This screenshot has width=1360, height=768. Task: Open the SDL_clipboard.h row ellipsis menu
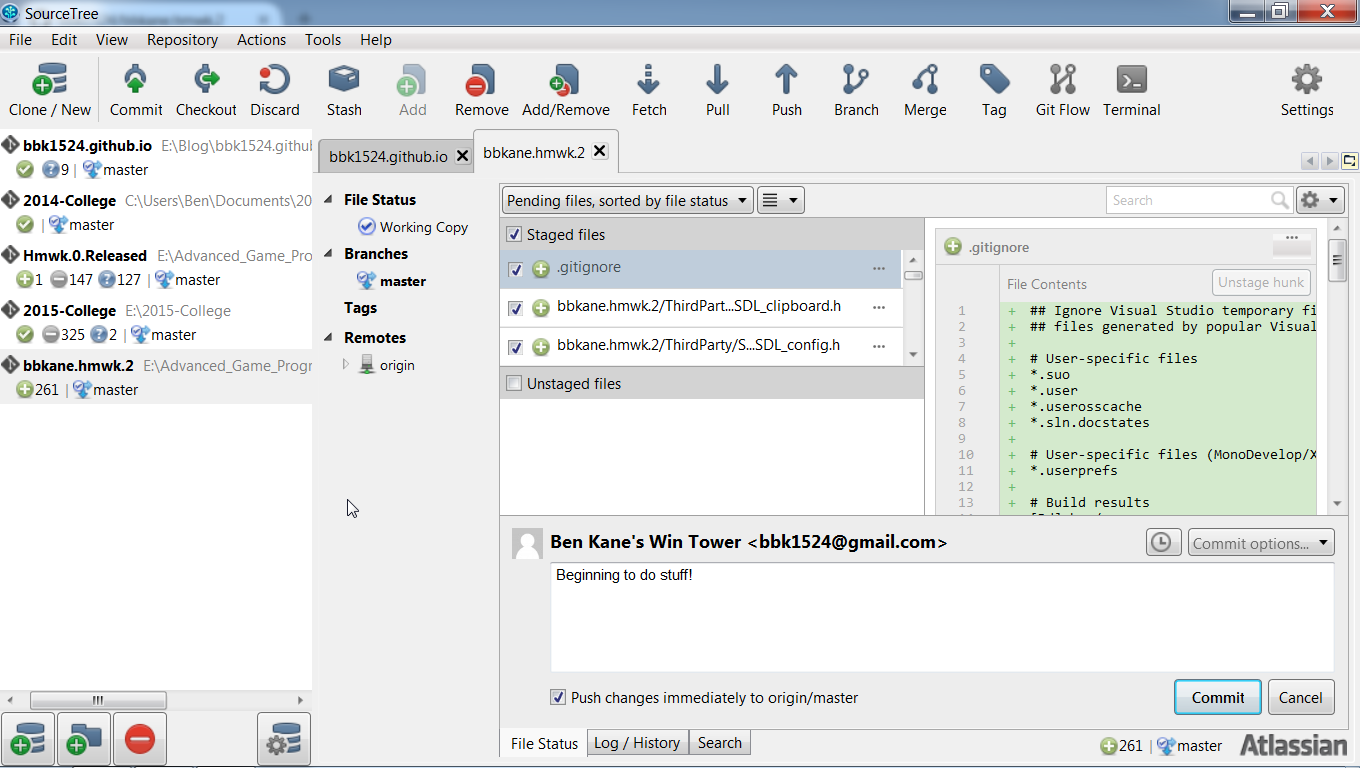pos(878,307)
